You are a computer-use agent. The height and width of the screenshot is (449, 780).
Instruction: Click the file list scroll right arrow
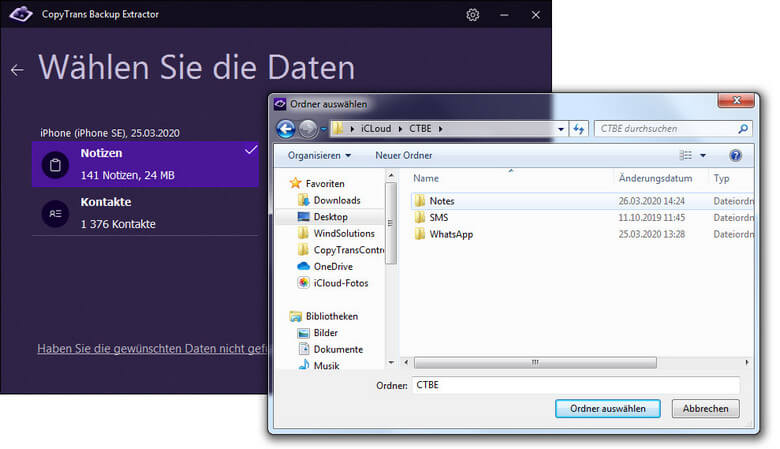click(x=747, y=362)
